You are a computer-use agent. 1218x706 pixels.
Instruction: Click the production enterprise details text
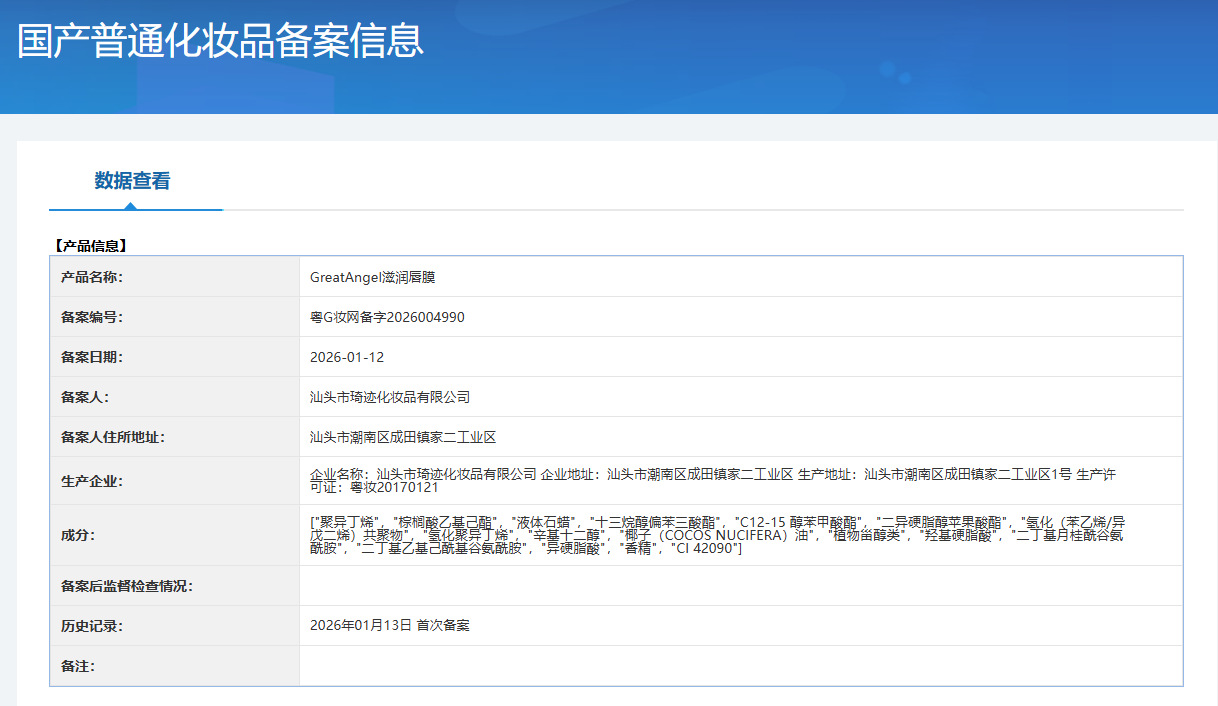[x=713, y=481]
